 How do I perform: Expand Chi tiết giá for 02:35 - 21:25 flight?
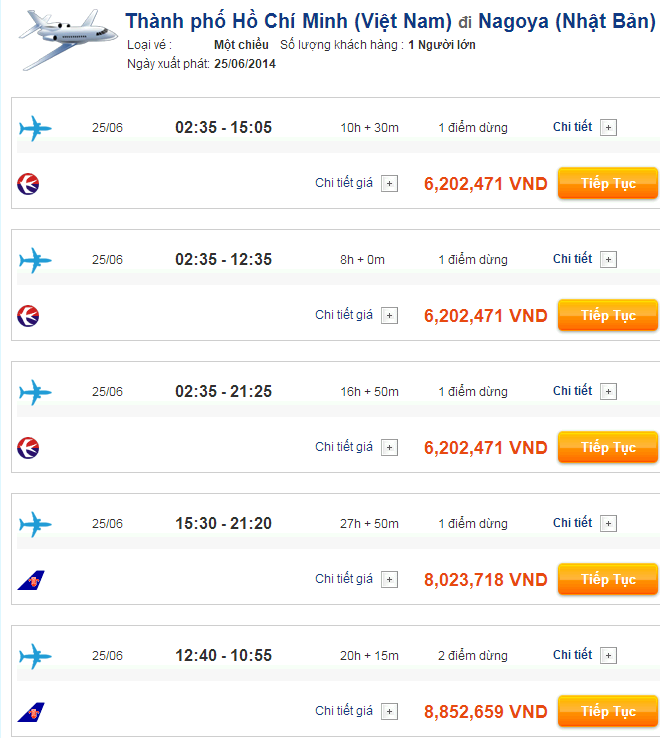point(389,448)
